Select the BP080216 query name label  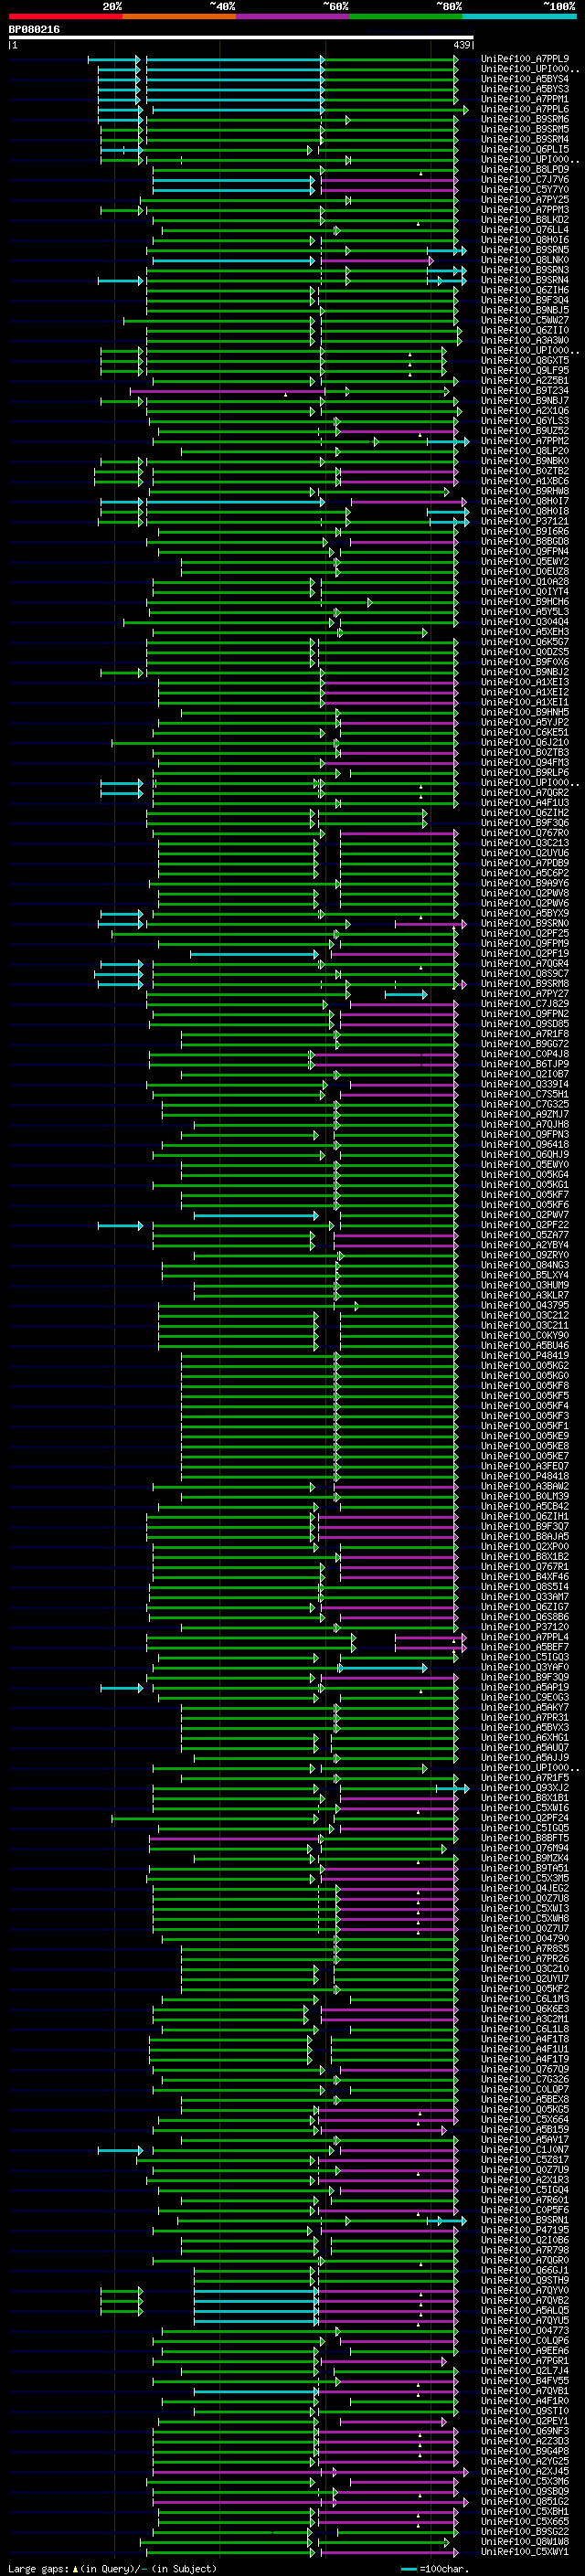(x=34, y=30)
